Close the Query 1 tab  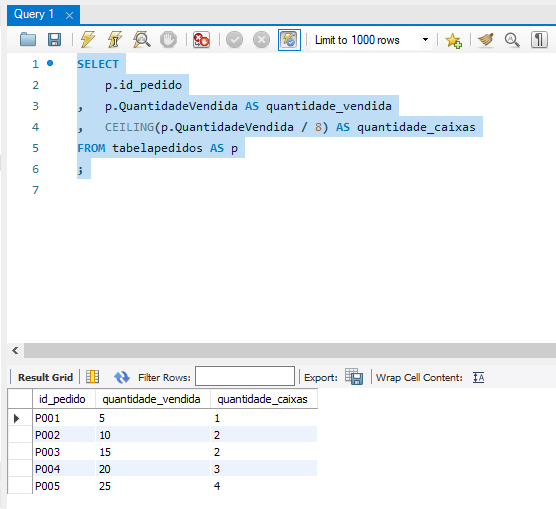point(70,15)
